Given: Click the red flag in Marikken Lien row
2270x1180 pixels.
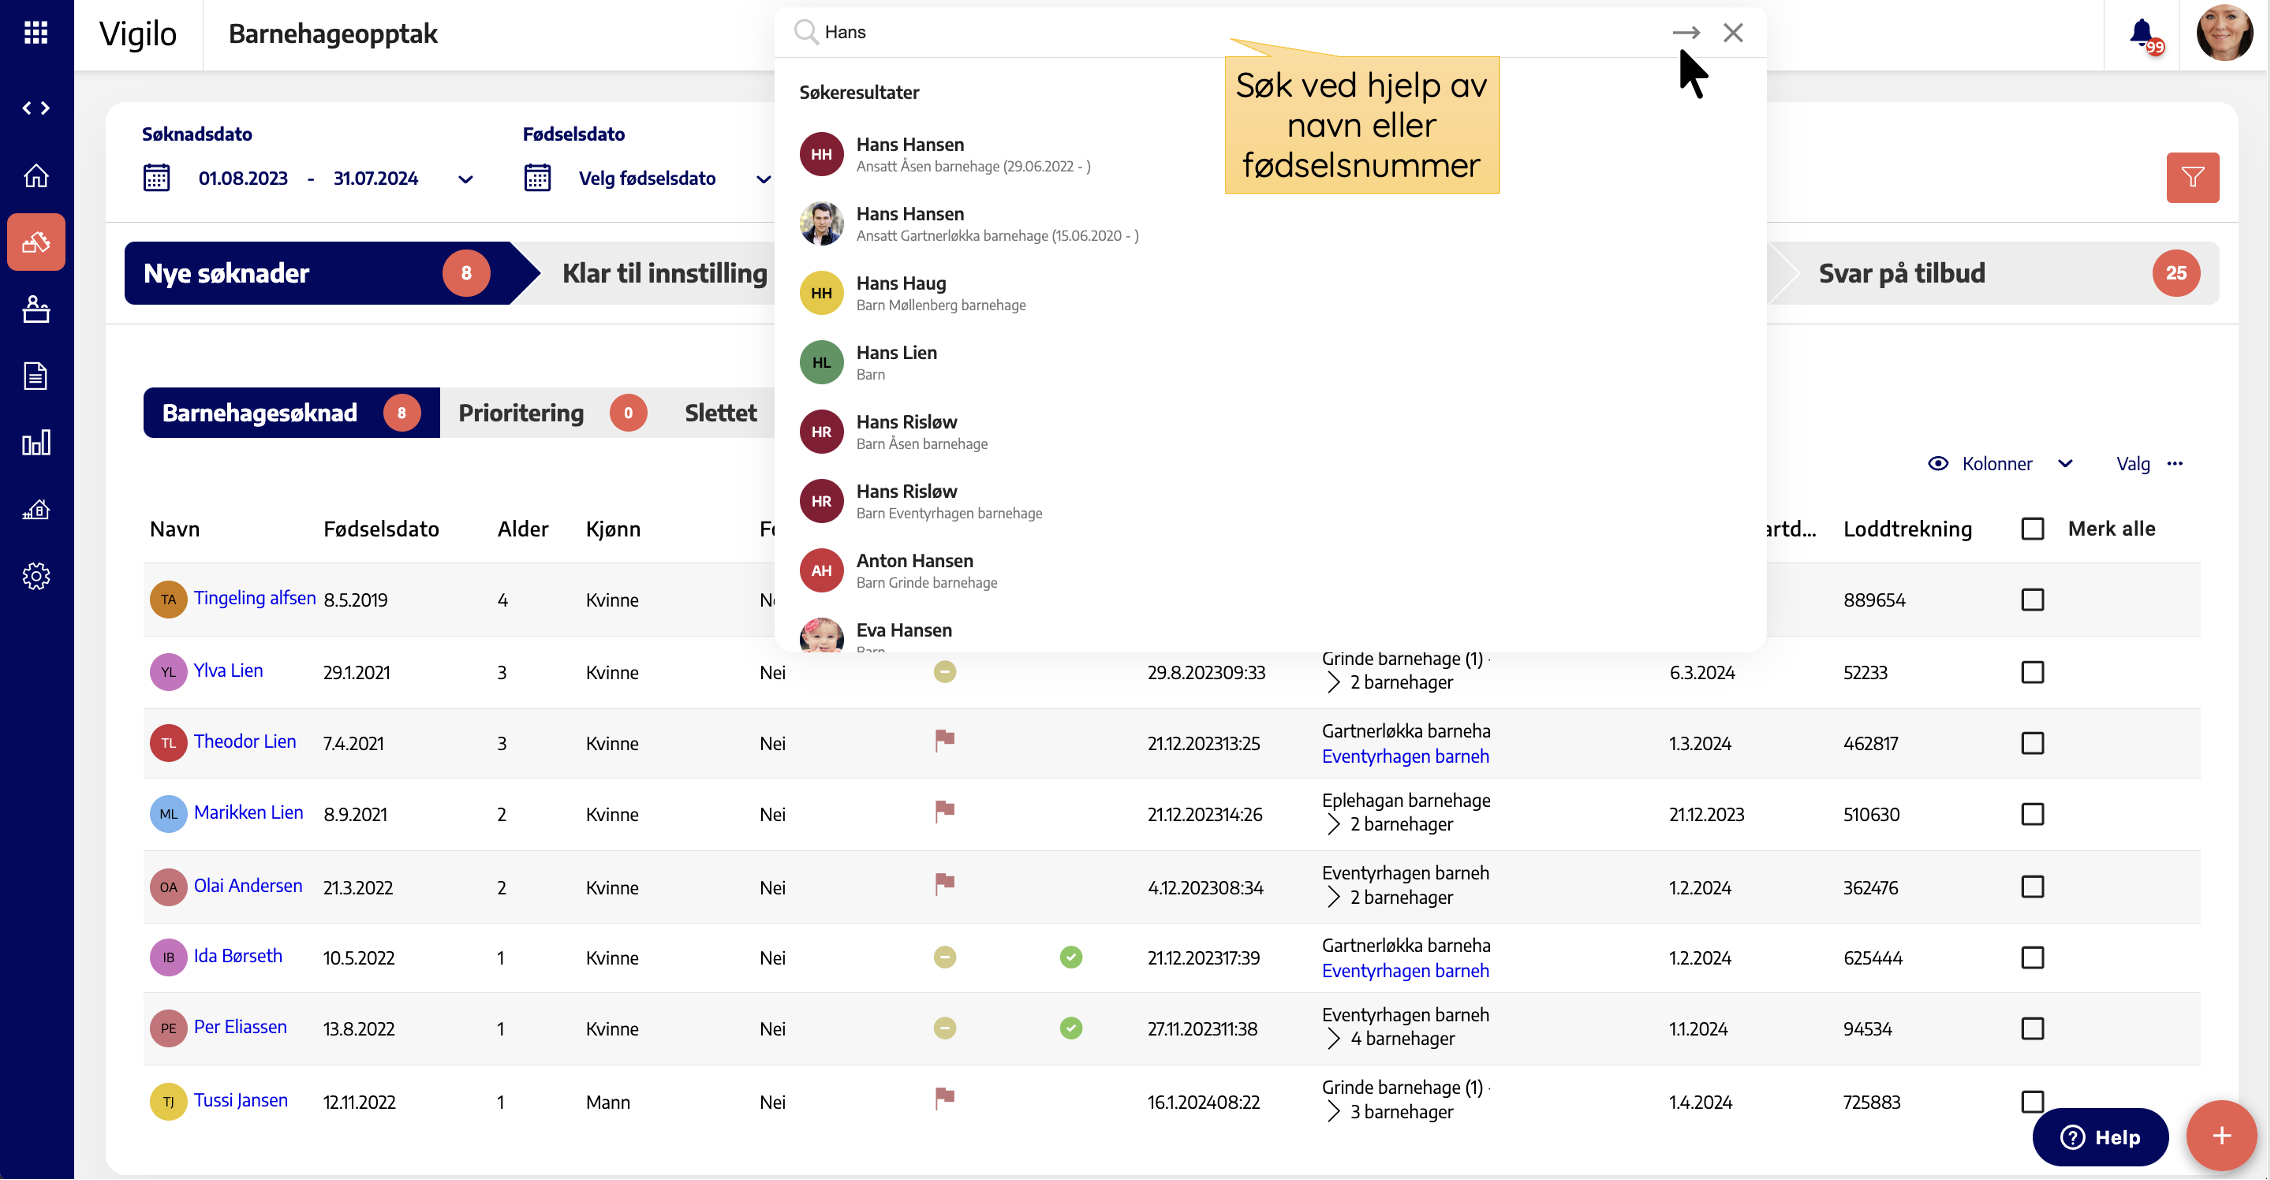Looking at the screenshot, I should 944,812.
